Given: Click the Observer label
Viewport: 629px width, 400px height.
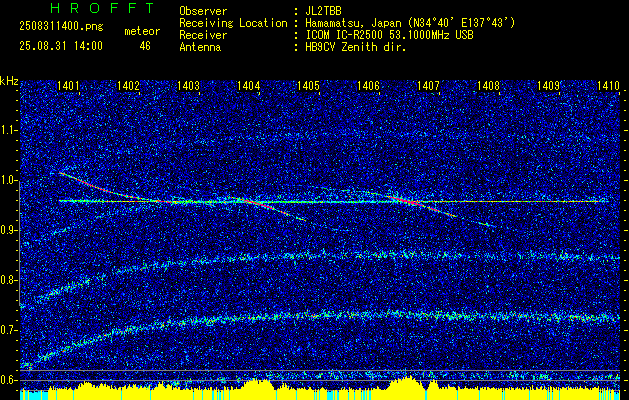Looking at the screenshot, I should coord(203,11).
